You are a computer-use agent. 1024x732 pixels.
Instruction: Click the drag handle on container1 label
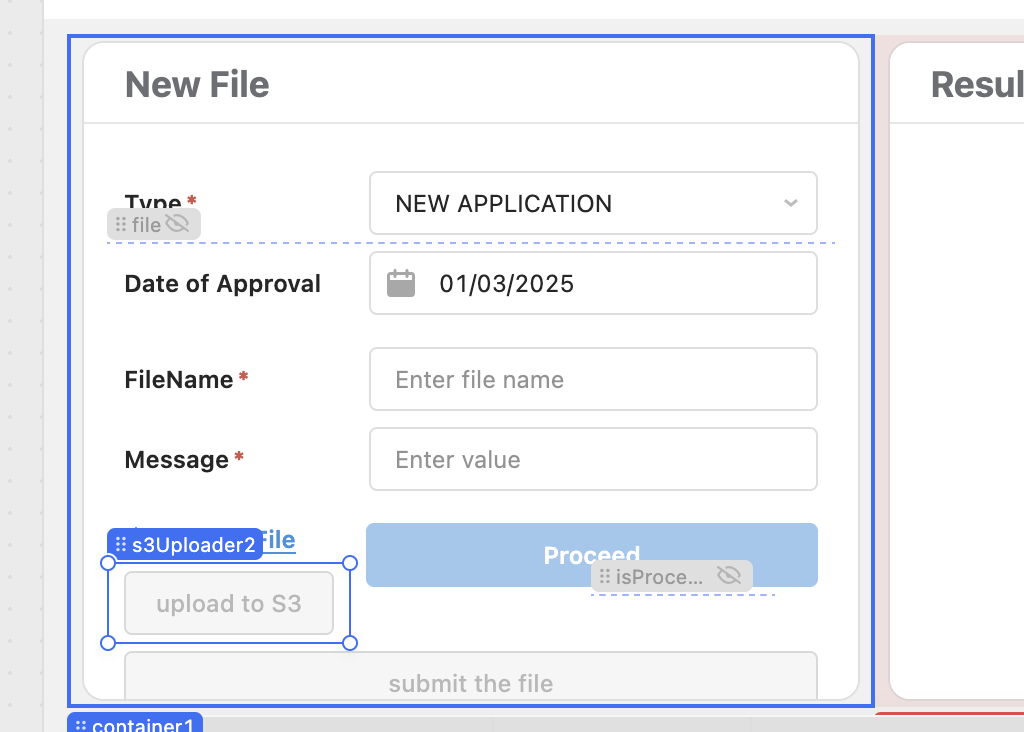pos(81,725)
